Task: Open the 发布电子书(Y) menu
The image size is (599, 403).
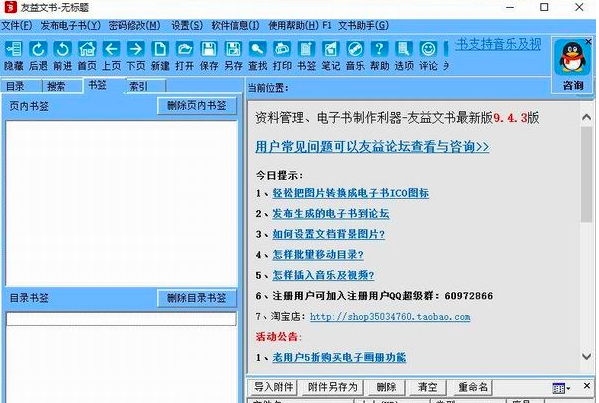Action: 71,26
